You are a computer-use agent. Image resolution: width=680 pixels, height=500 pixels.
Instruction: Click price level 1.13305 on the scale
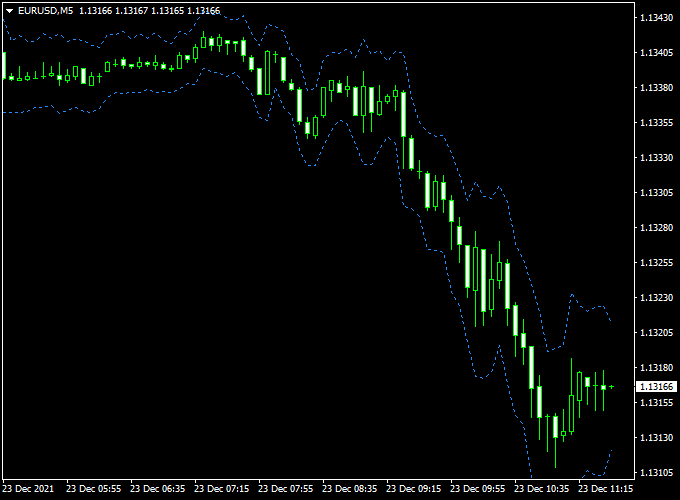coord(657,193)
